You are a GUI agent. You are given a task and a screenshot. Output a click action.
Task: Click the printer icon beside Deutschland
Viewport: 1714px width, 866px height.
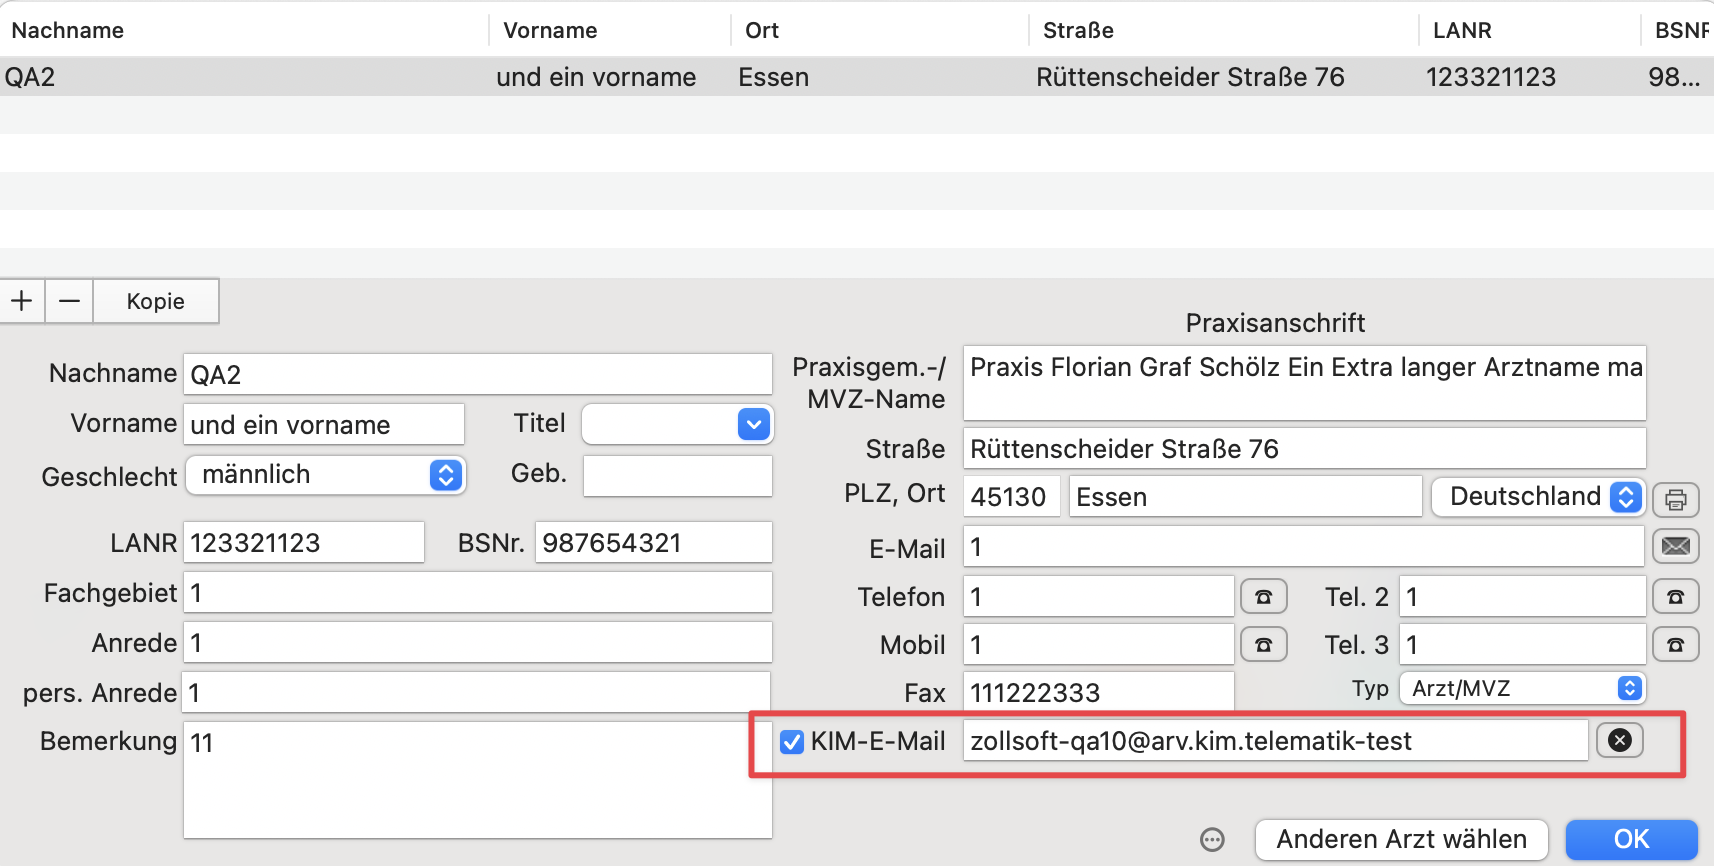pos(1675,498)
